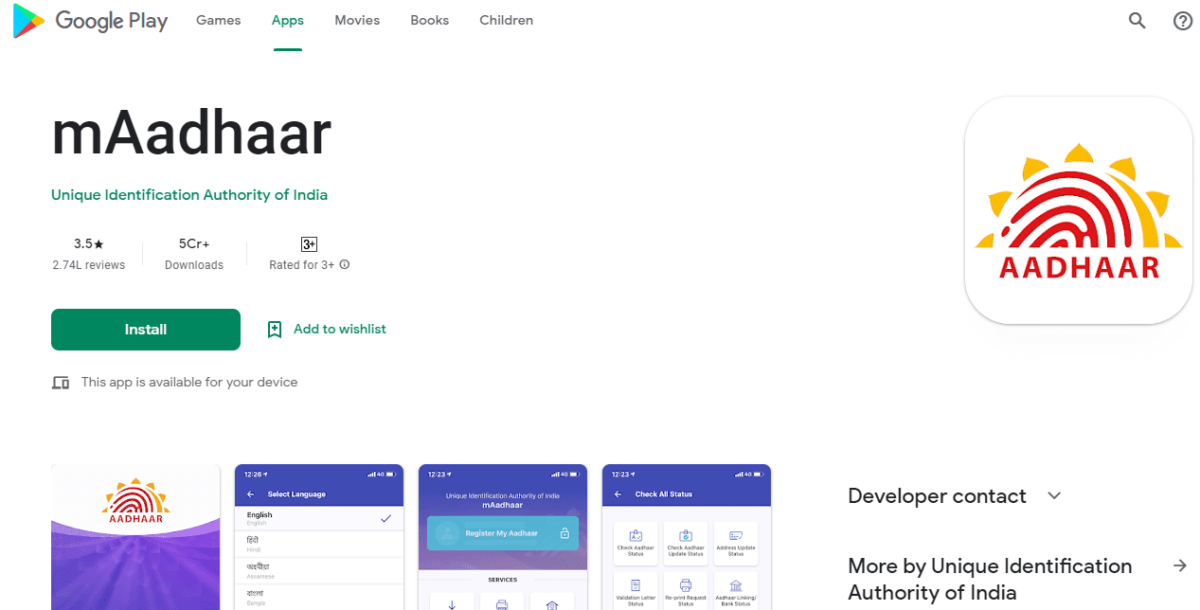This screenshot has width=1200, height=610.
Task: Expand the Developer contact section
Action: [1054, 496]
